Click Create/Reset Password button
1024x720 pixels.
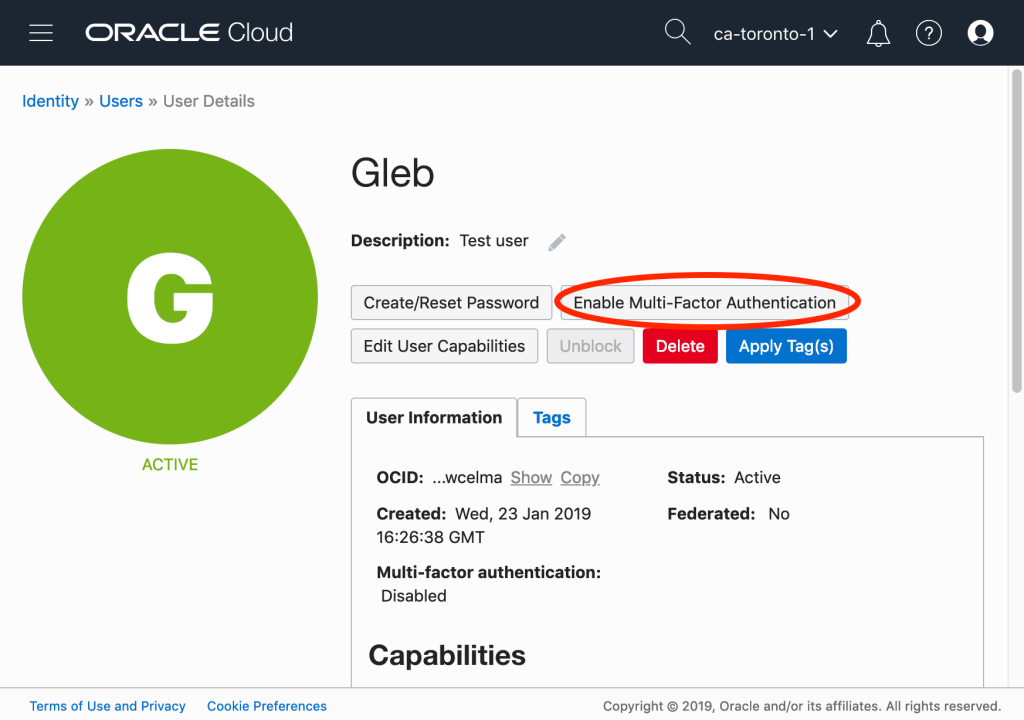pyautogui.click(x=451, y=302)
